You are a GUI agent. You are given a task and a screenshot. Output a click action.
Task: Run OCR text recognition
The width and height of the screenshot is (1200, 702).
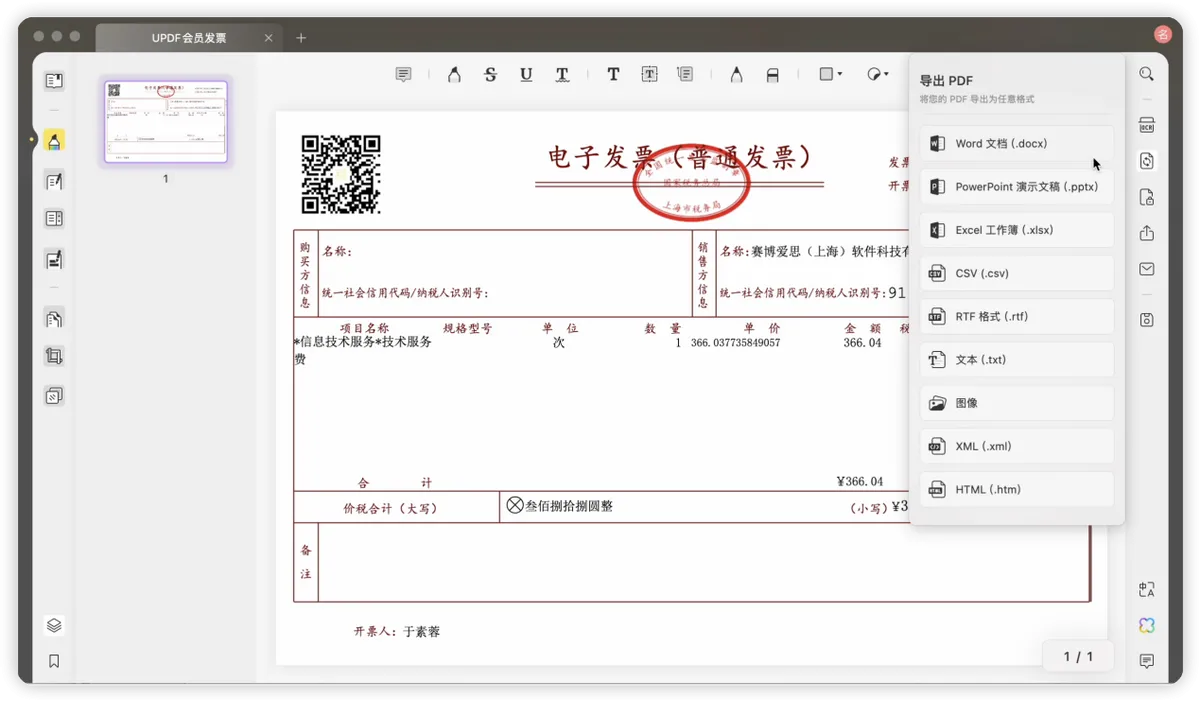[x=1147, y=126]
